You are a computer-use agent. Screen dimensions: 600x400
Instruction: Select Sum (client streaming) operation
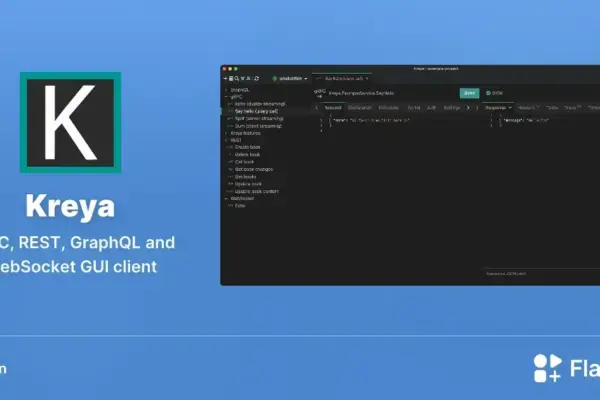point(258,126)
